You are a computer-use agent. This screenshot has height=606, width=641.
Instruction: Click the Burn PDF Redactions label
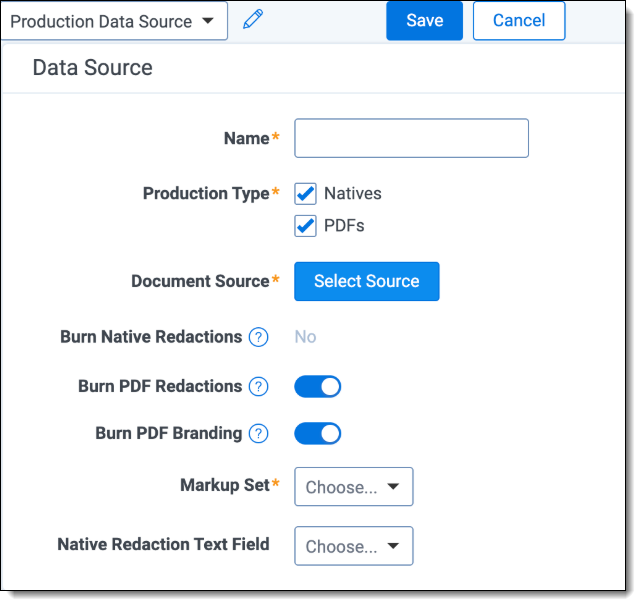[x=160, y=386]
